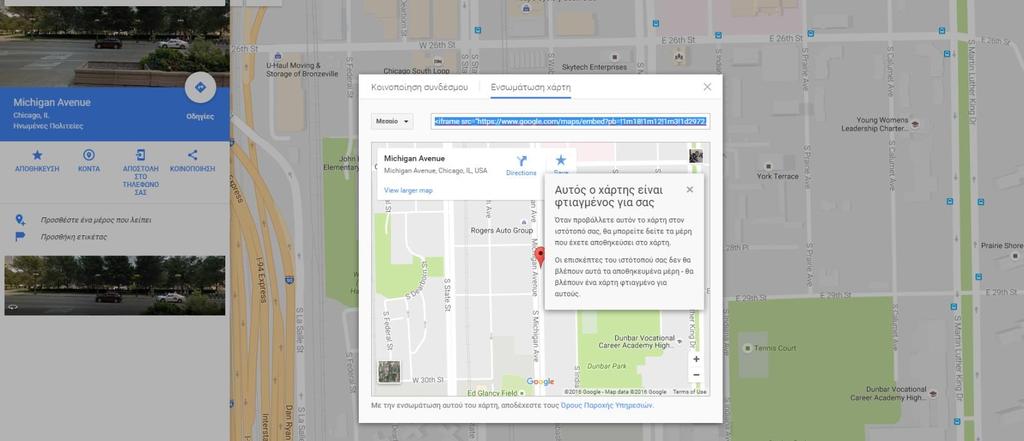Click the Rogers Auto Group label in preview
Image resolution: width=1024 pixels, height=441 pixels.
click(502, 231)
